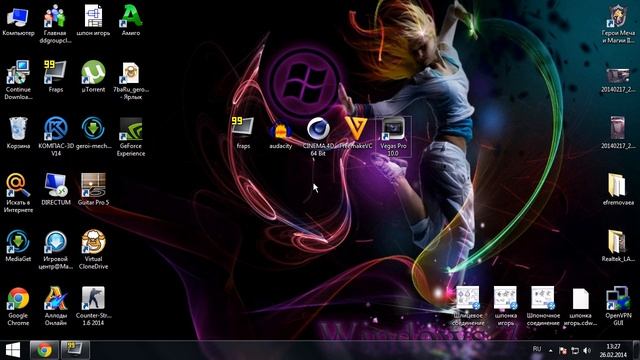Switch to Fraps in the taskbar
Viewport: 640px width, 360px height.
click(x=75, y=350)
